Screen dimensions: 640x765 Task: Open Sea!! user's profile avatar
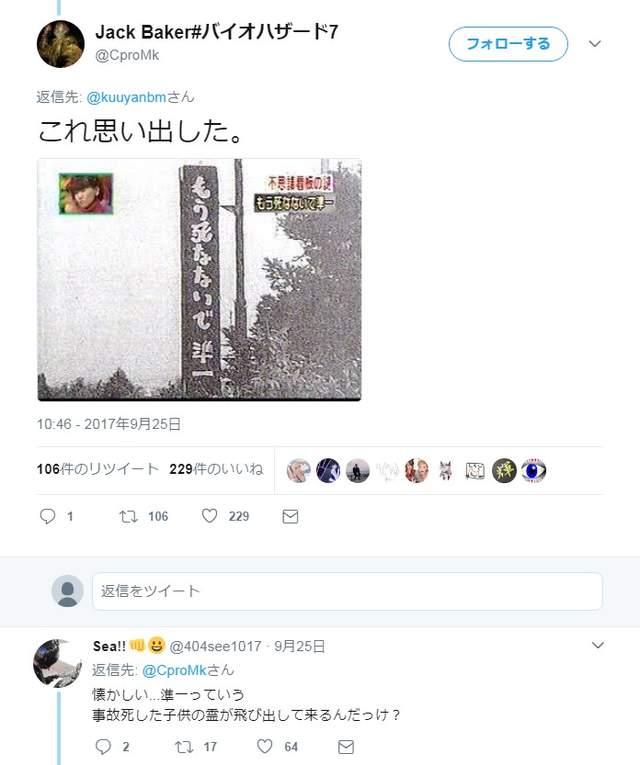[x=58, y=663]
